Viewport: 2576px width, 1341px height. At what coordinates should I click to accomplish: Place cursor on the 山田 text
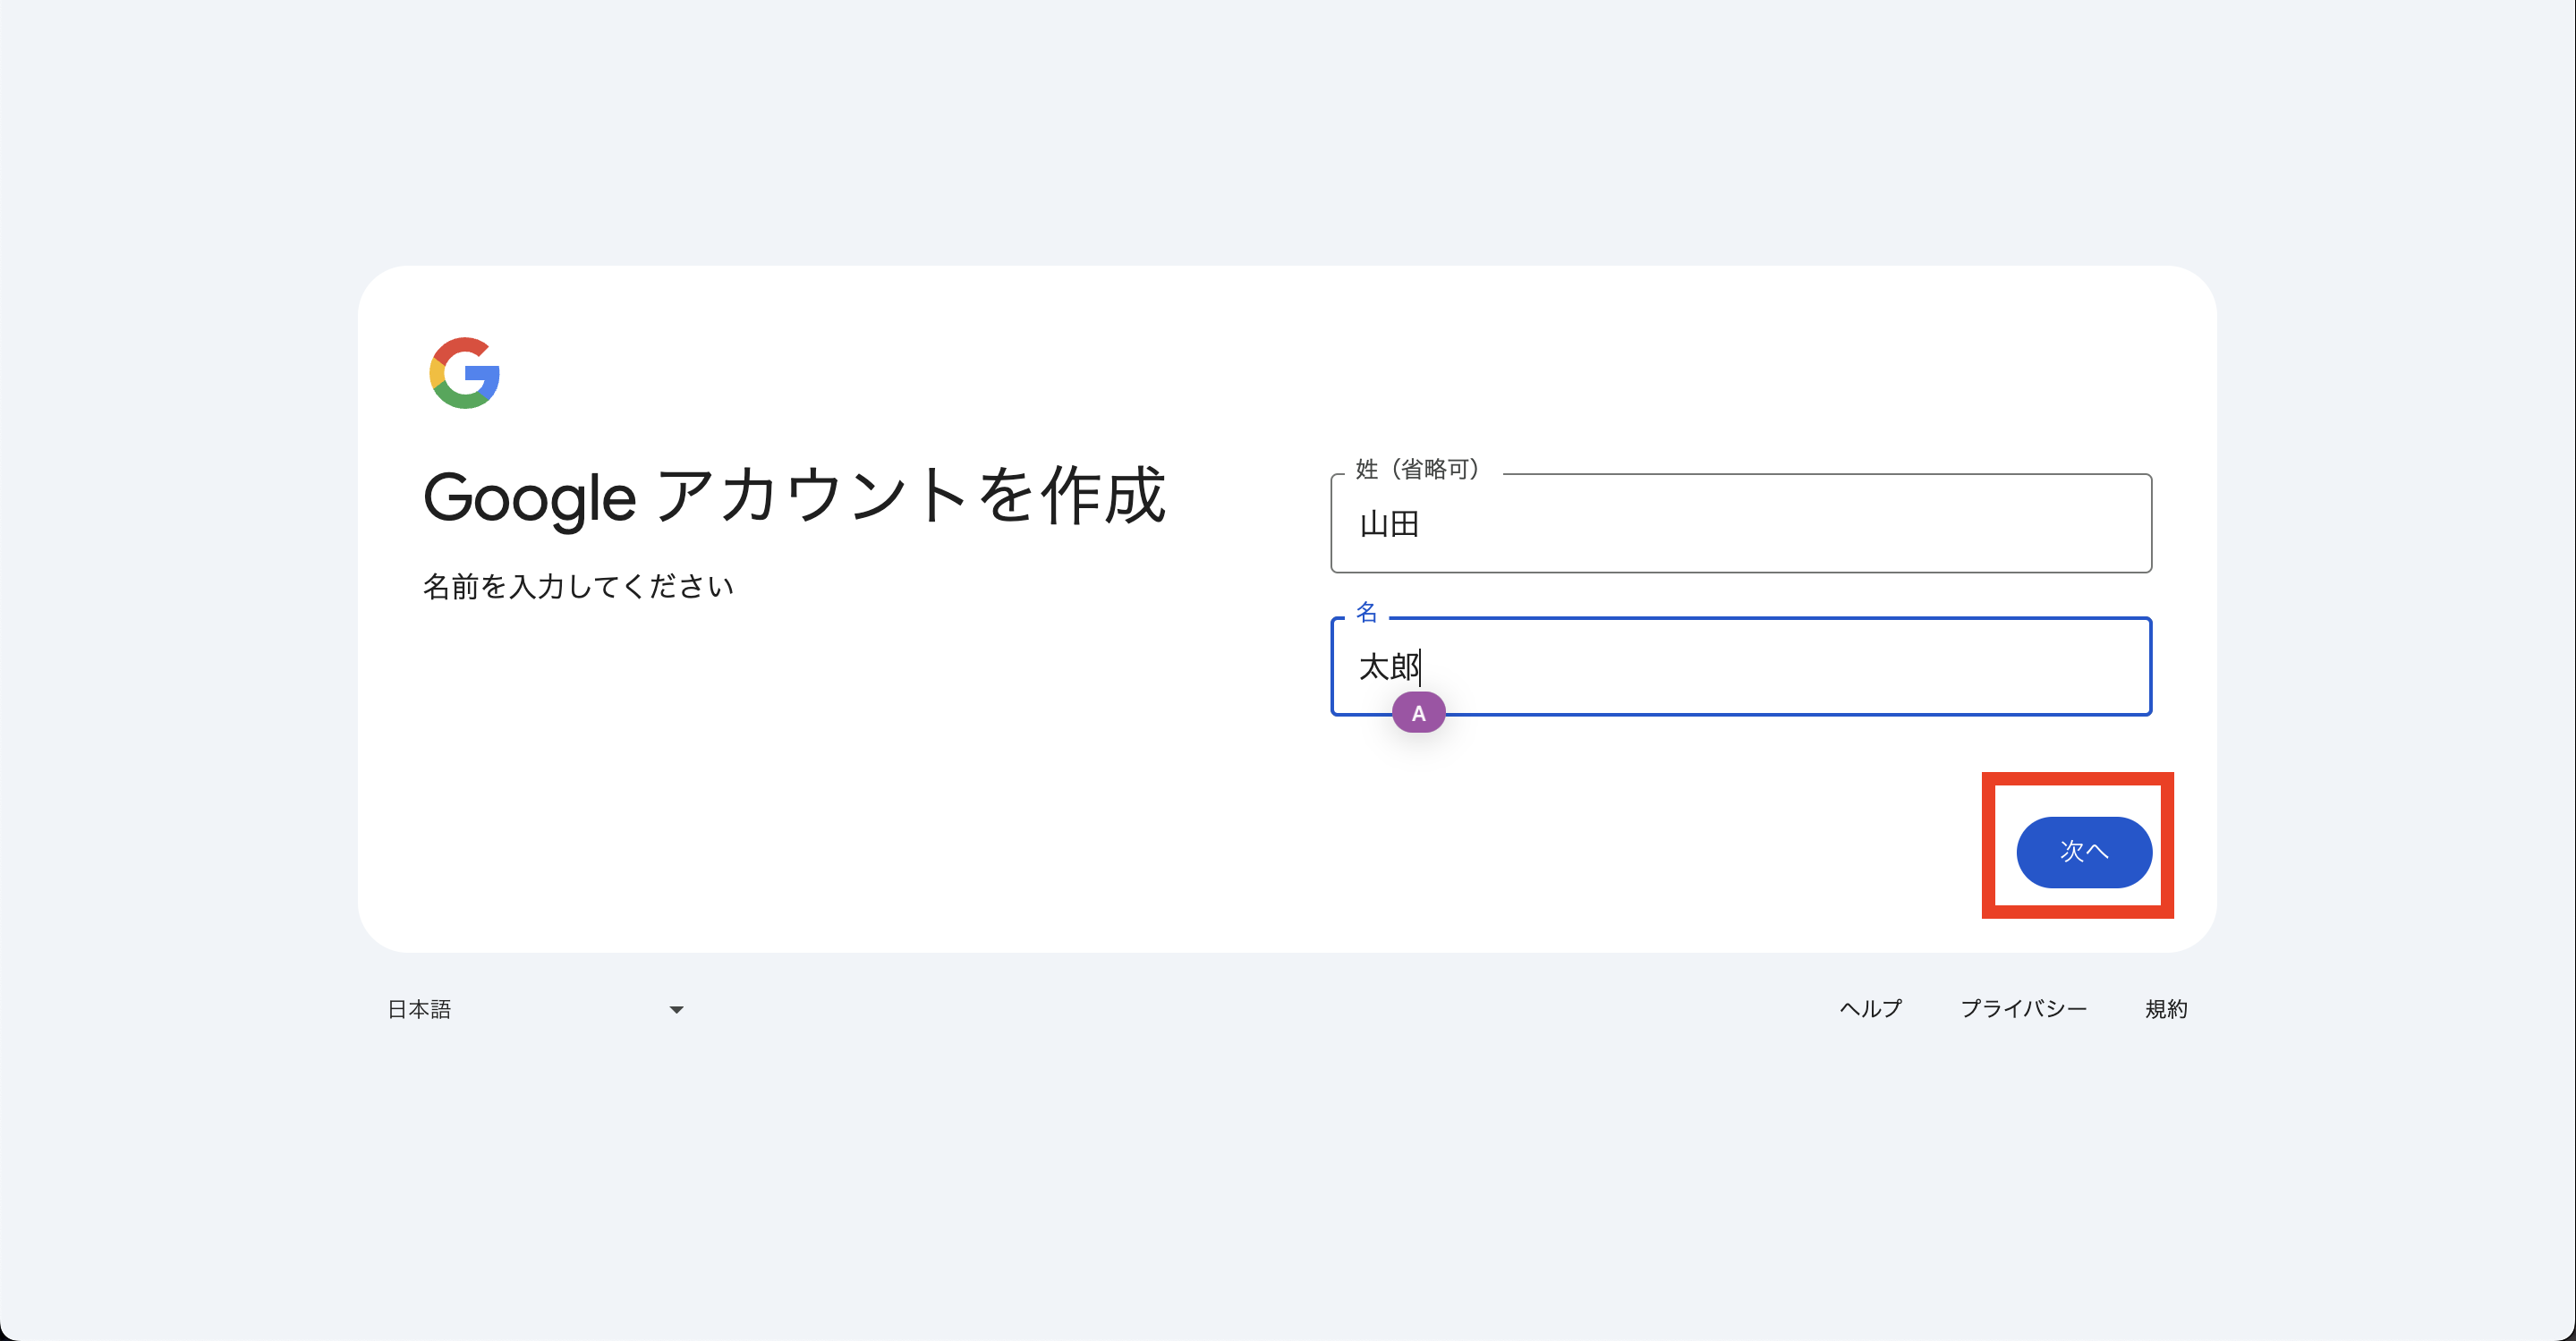[1389, 524]
